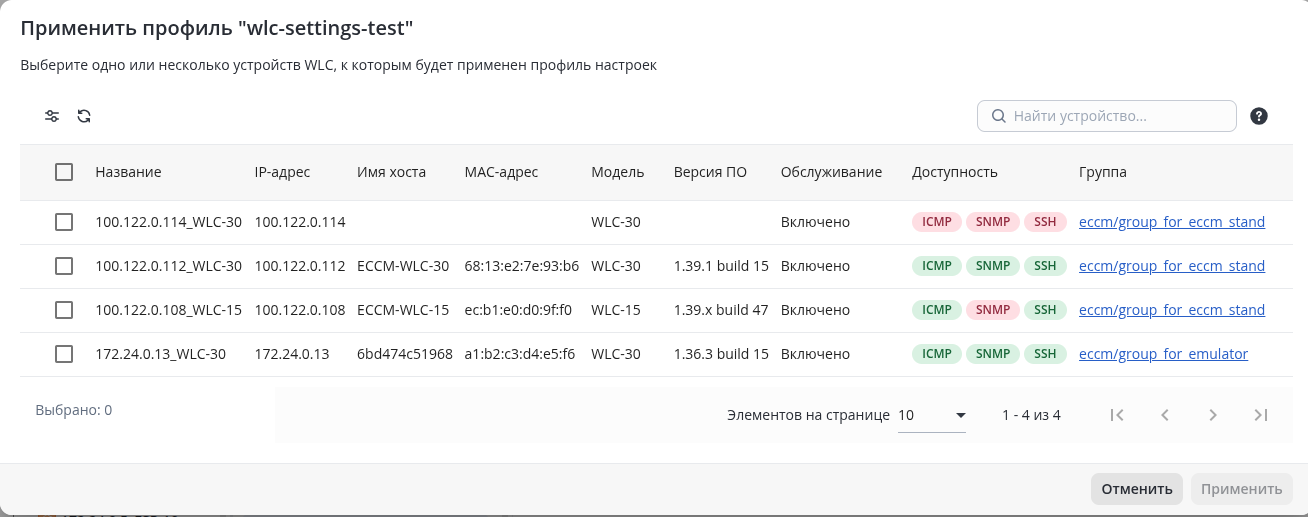Click the Применить button
This screenshot has height=517, width=1308.
coord(1242,489)
